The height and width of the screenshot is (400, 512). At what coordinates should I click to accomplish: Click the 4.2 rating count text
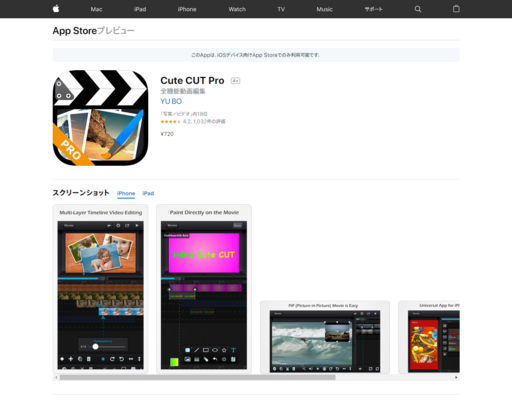tap(204, 122)
